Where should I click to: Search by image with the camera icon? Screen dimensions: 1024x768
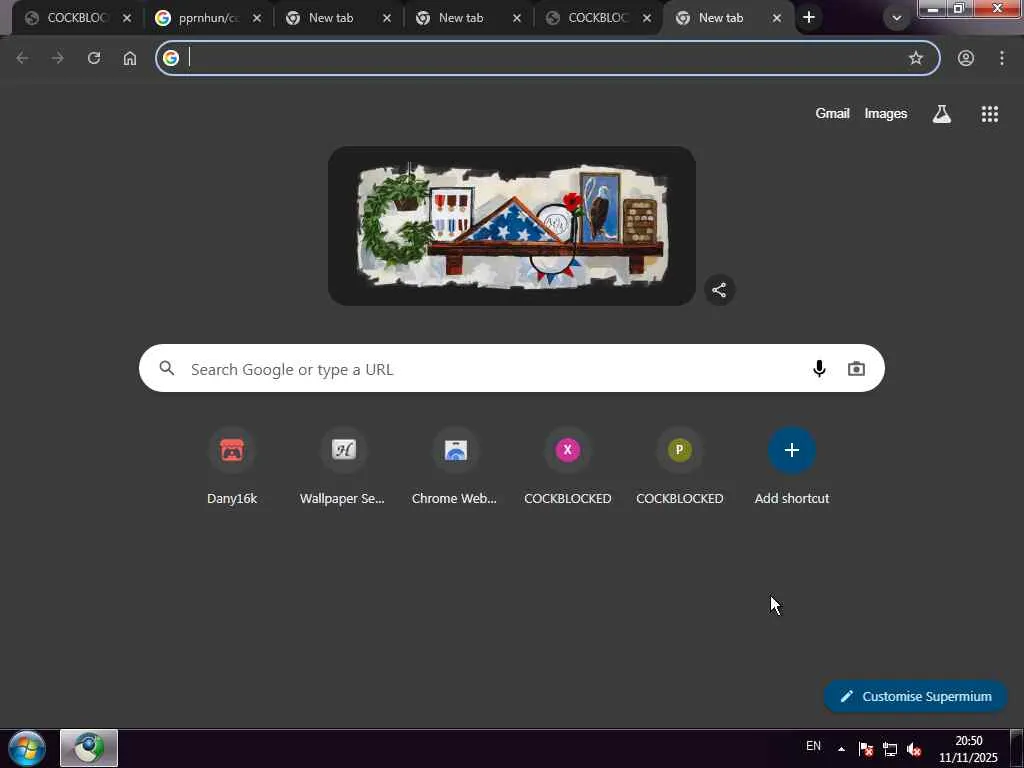point(856,369)
